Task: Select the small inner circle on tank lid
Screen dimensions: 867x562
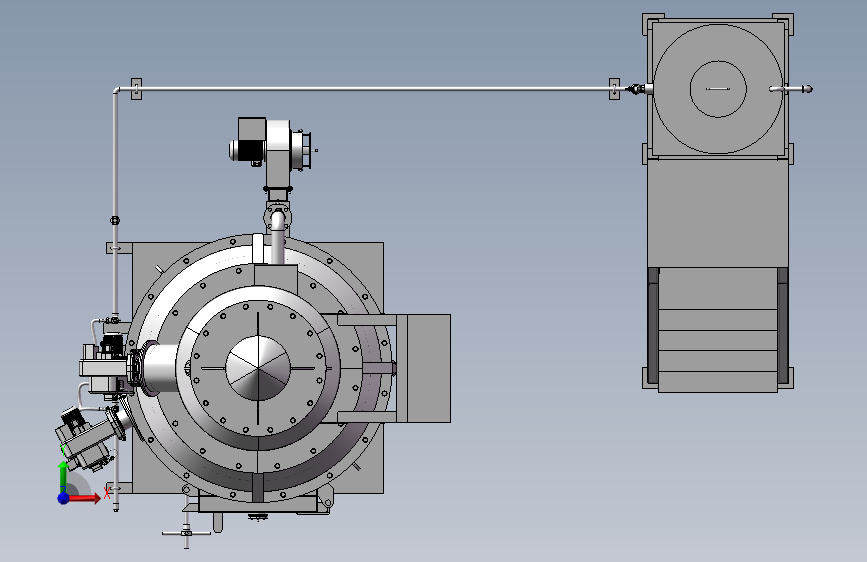Action: point(718,89)
